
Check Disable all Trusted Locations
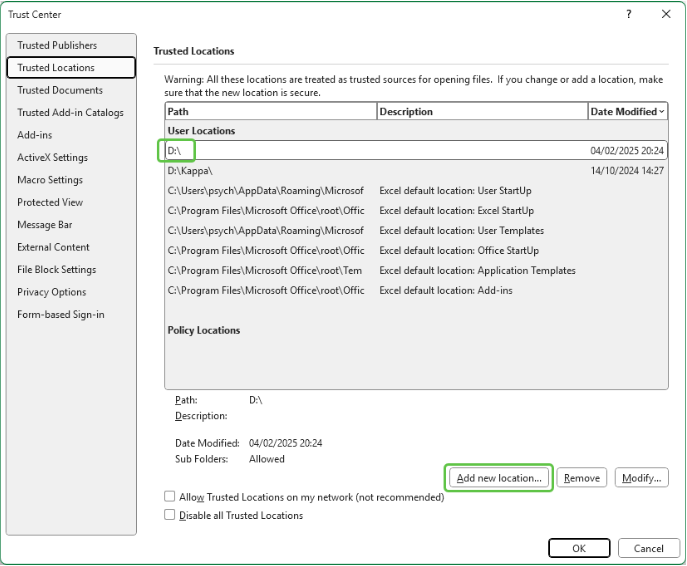click(169, 516)
